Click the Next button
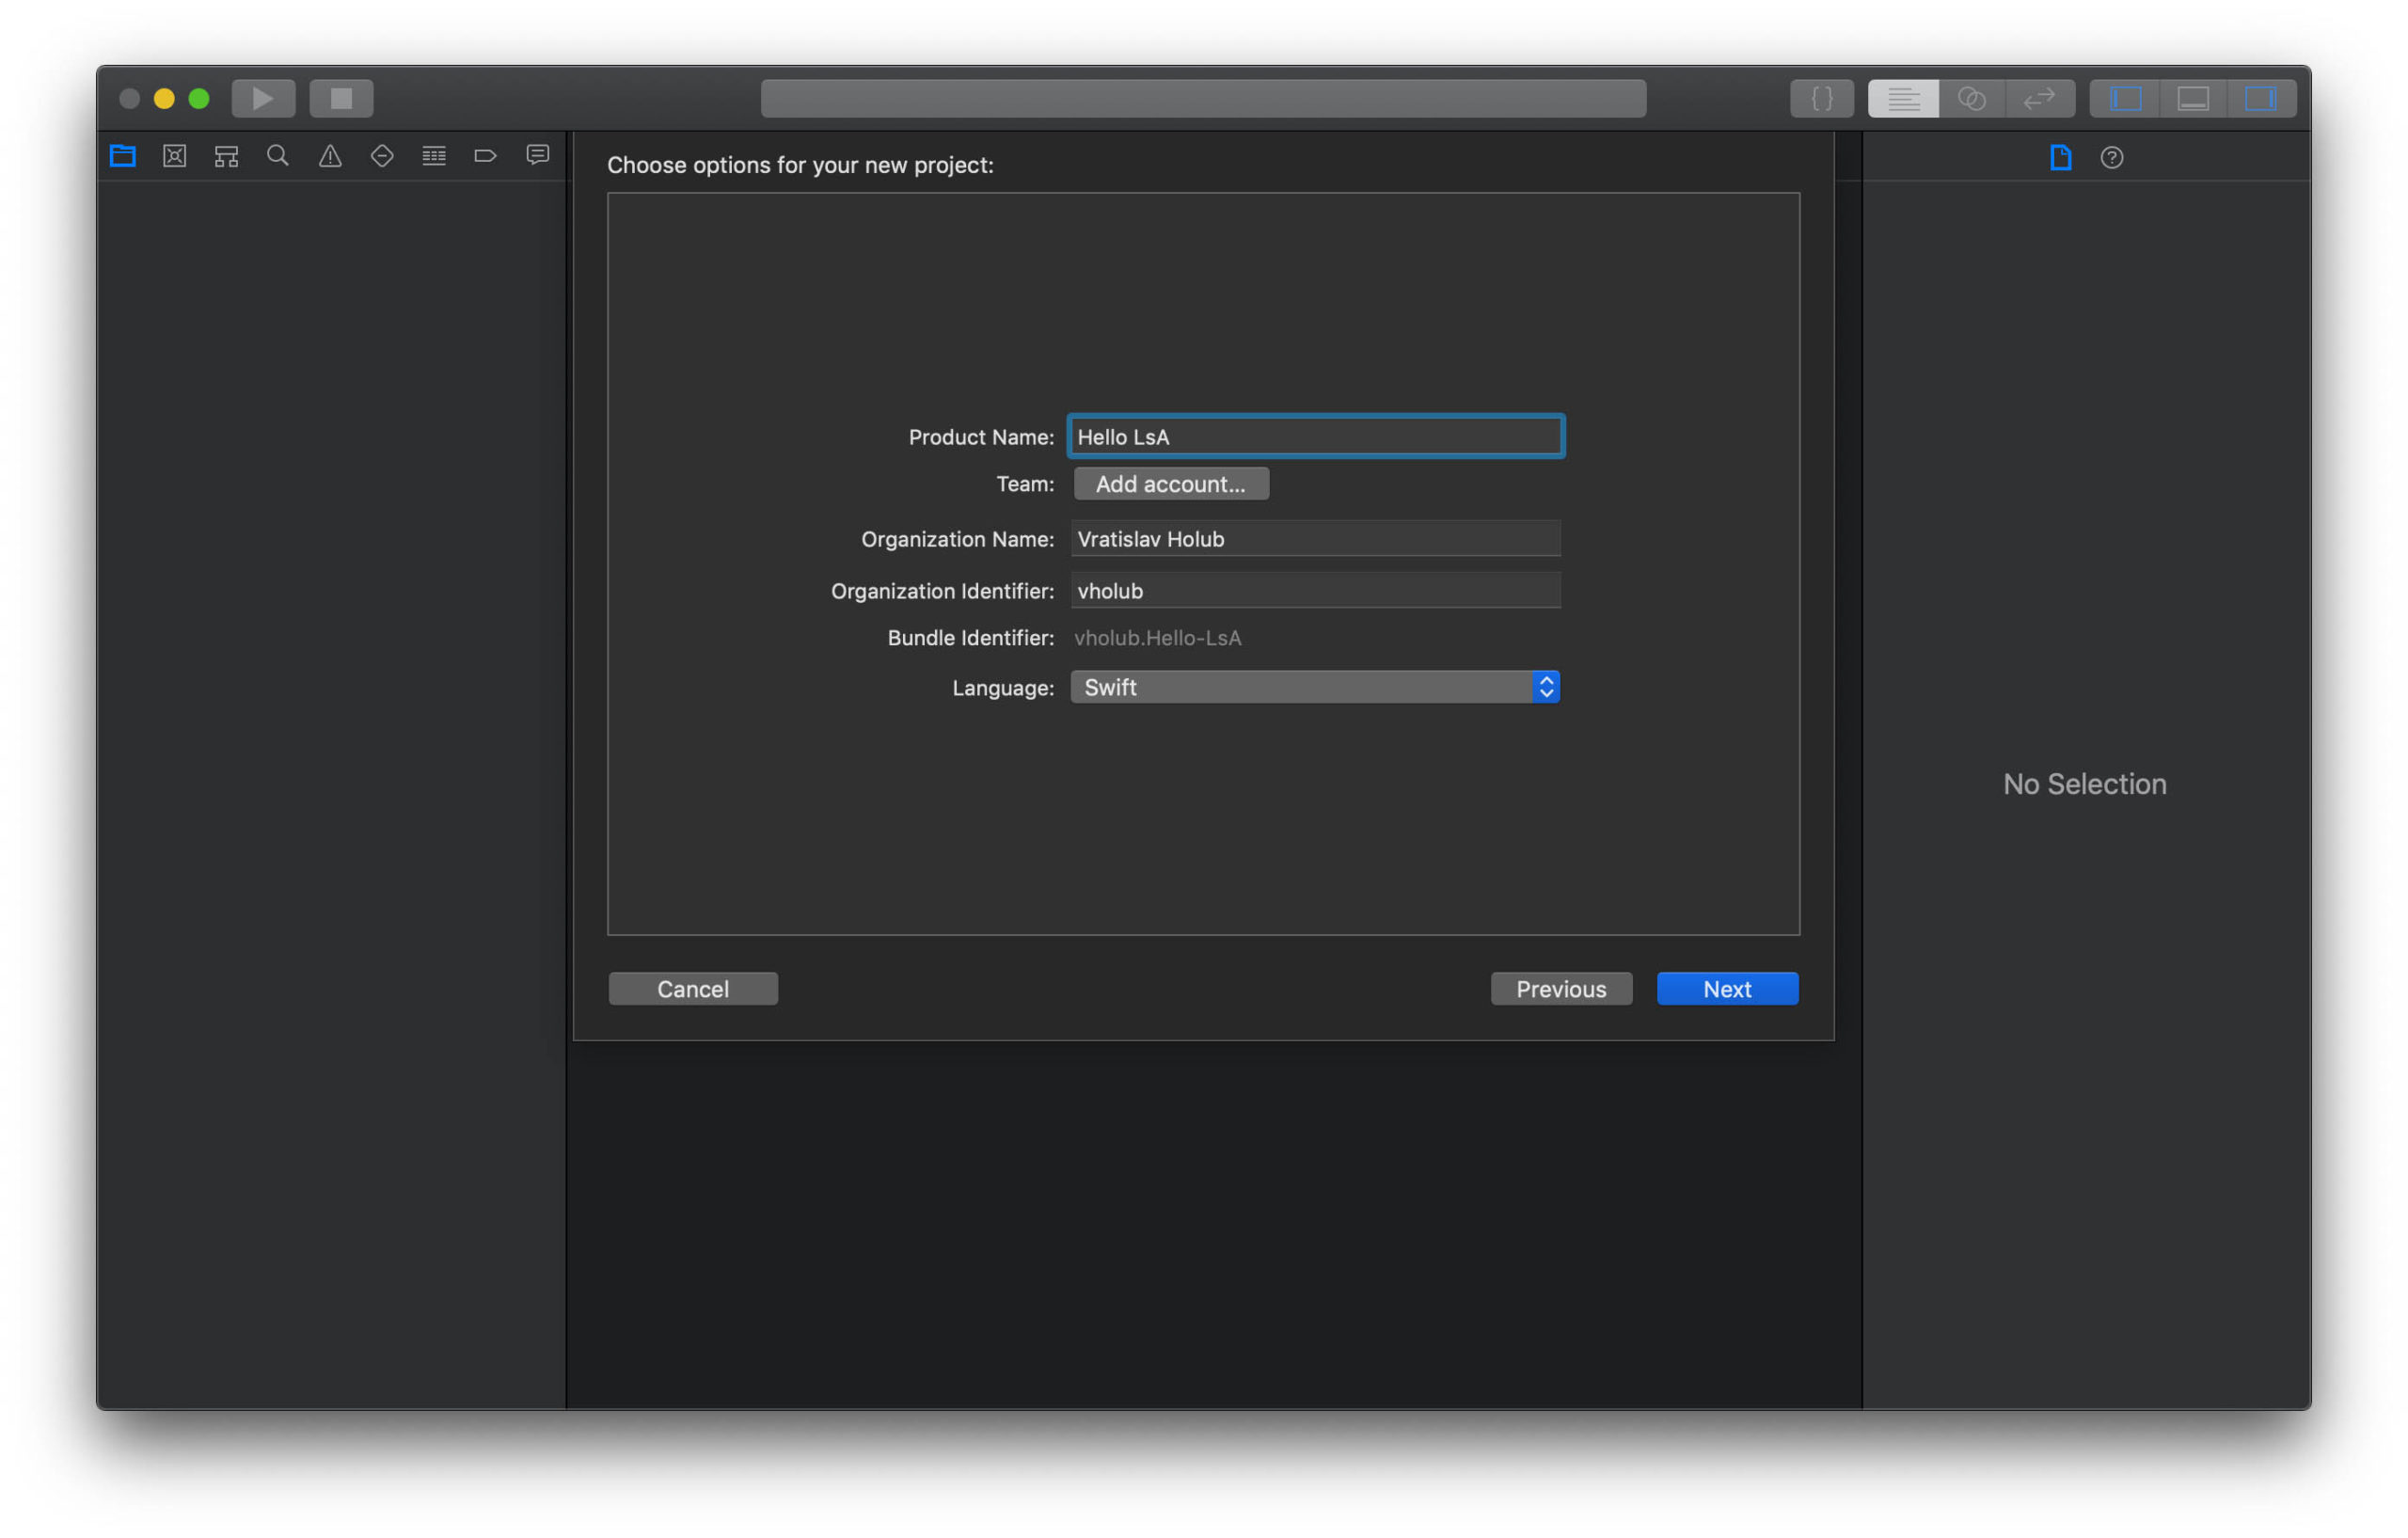The height and width of the screenshot is (1538, 2408). [x=1727, y=989]
